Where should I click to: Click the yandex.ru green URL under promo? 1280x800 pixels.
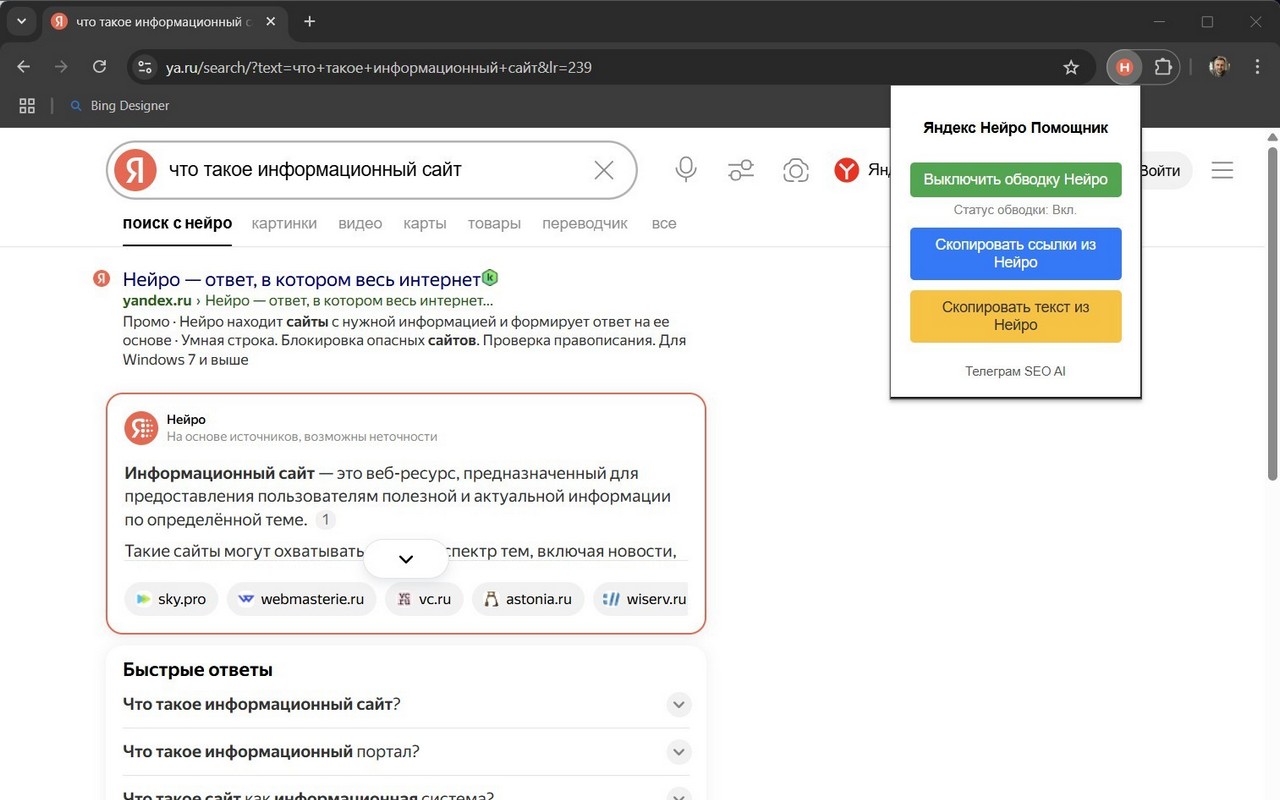(x=157, y=300)
